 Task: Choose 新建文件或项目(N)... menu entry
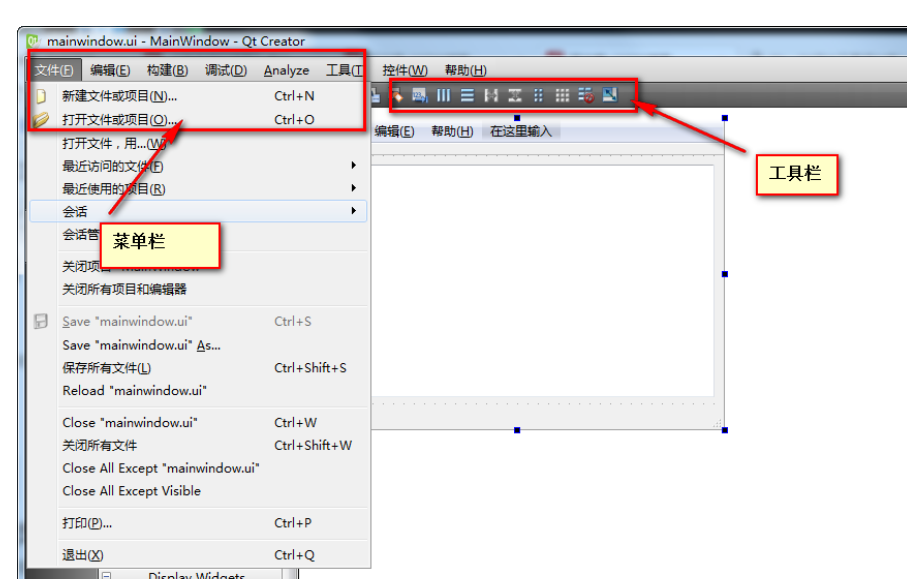pyautogui.click(x=198, y=96)
